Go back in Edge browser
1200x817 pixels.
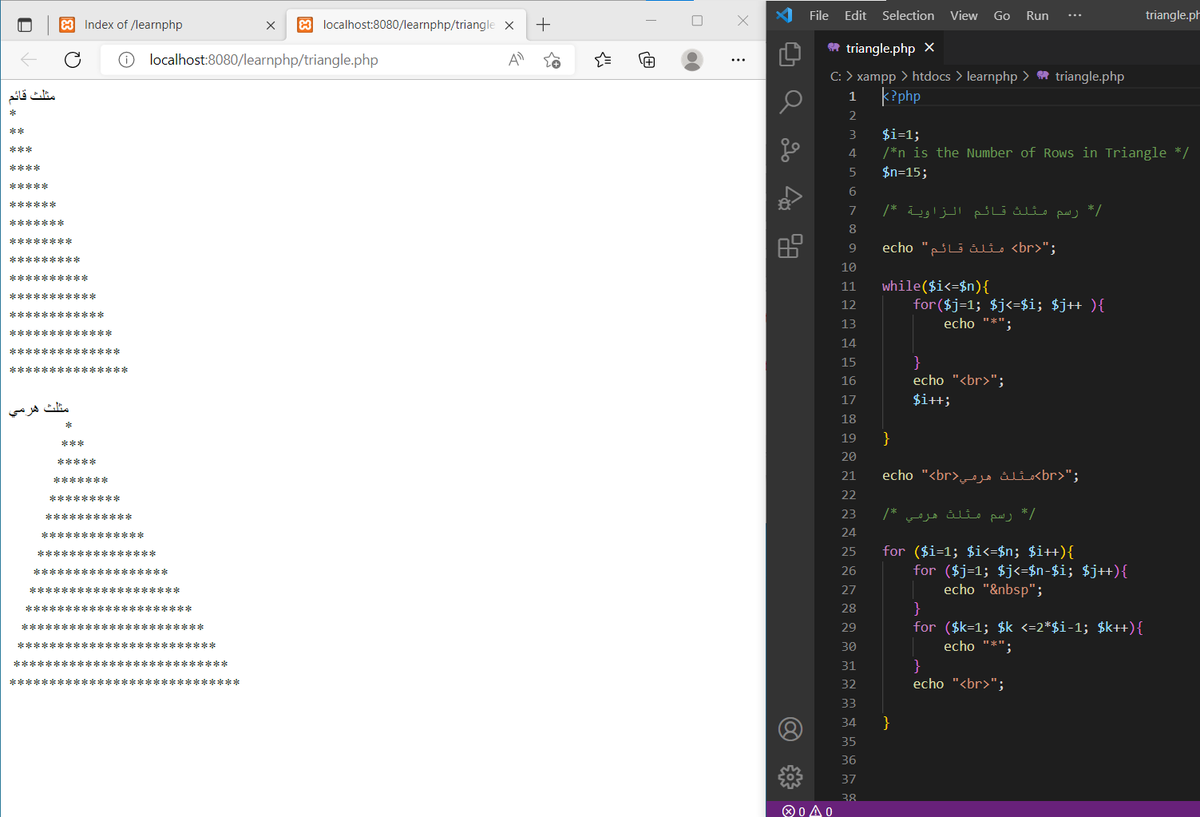pos(29,60)
